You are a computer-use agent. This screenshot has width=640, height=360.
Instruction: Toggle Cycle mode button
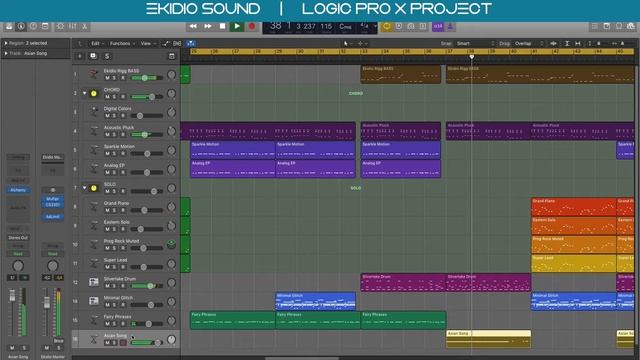(387, 27)
